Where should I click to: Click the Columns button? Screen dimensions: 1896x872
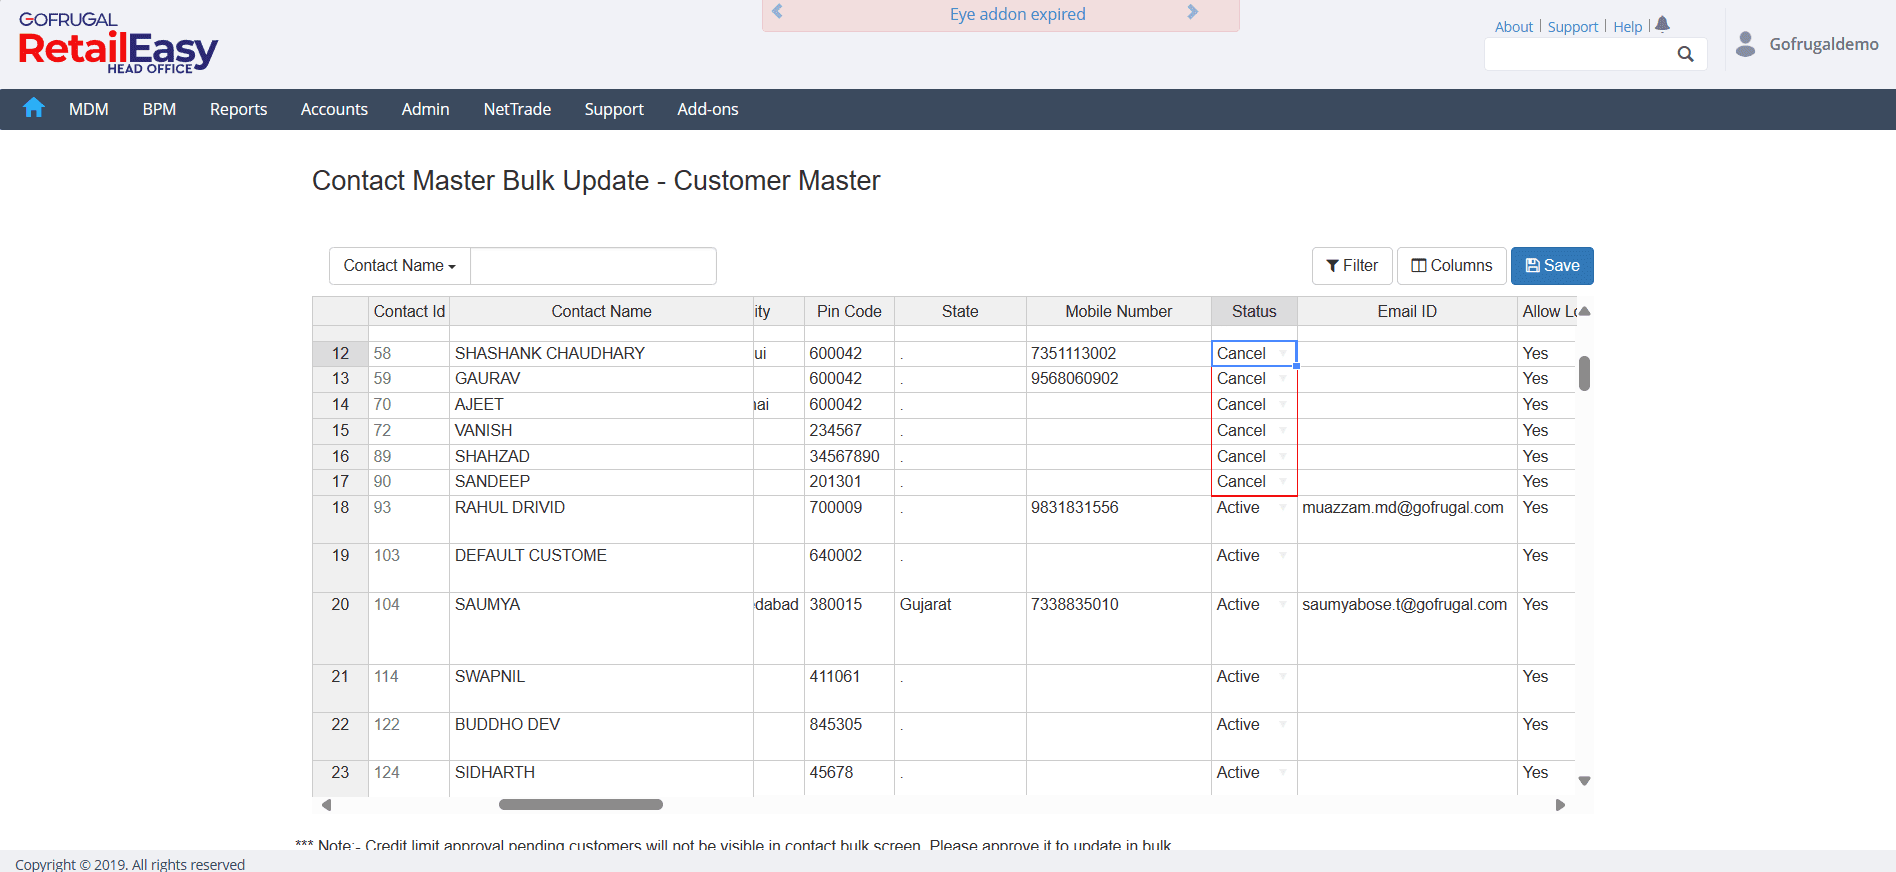(x=1450, y=266)
